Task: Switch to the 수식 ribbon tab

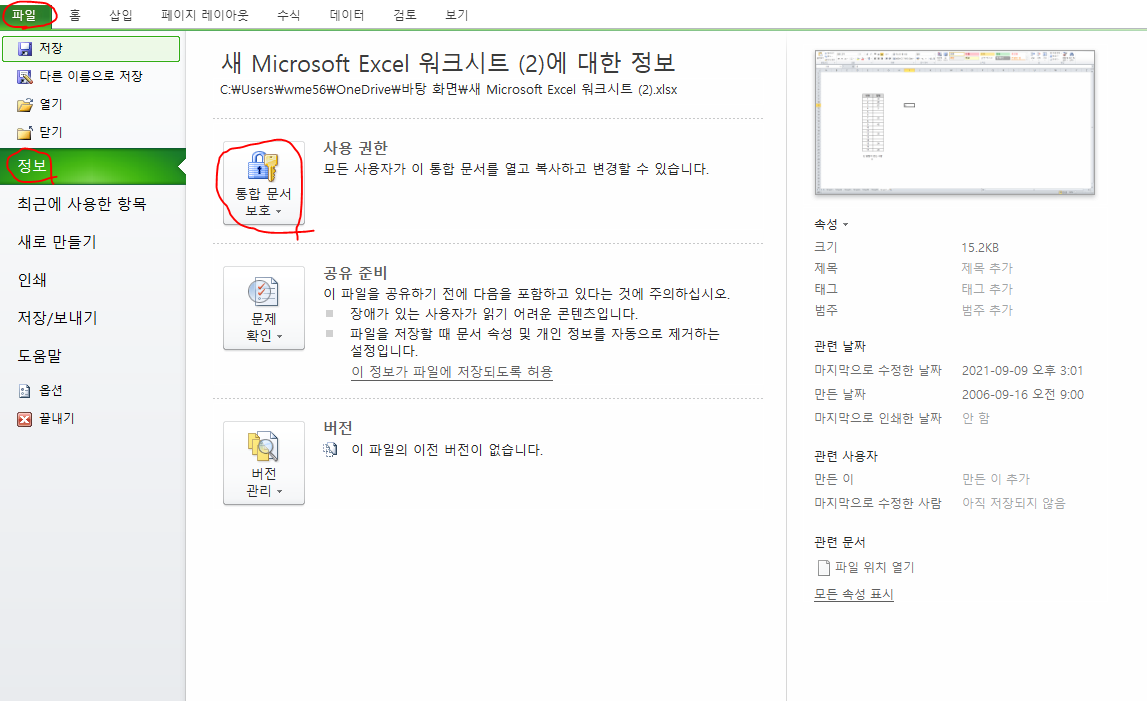Action: coord(289,15)
